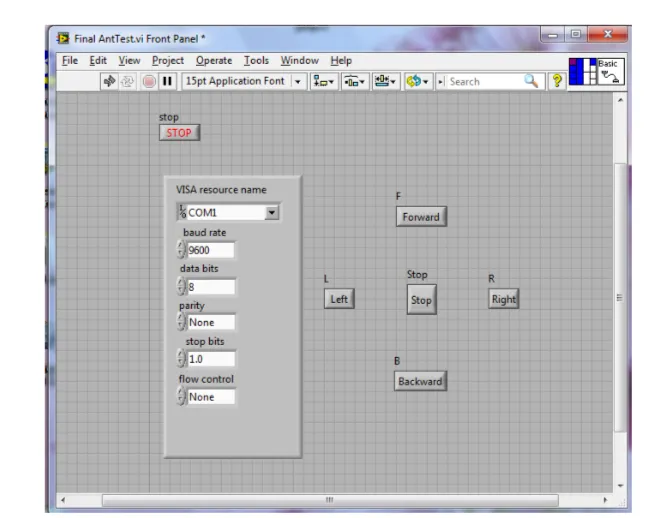Toggle the Forward boolean button
The width and height of the screenshot is (672, 518).
coord(419,217)
